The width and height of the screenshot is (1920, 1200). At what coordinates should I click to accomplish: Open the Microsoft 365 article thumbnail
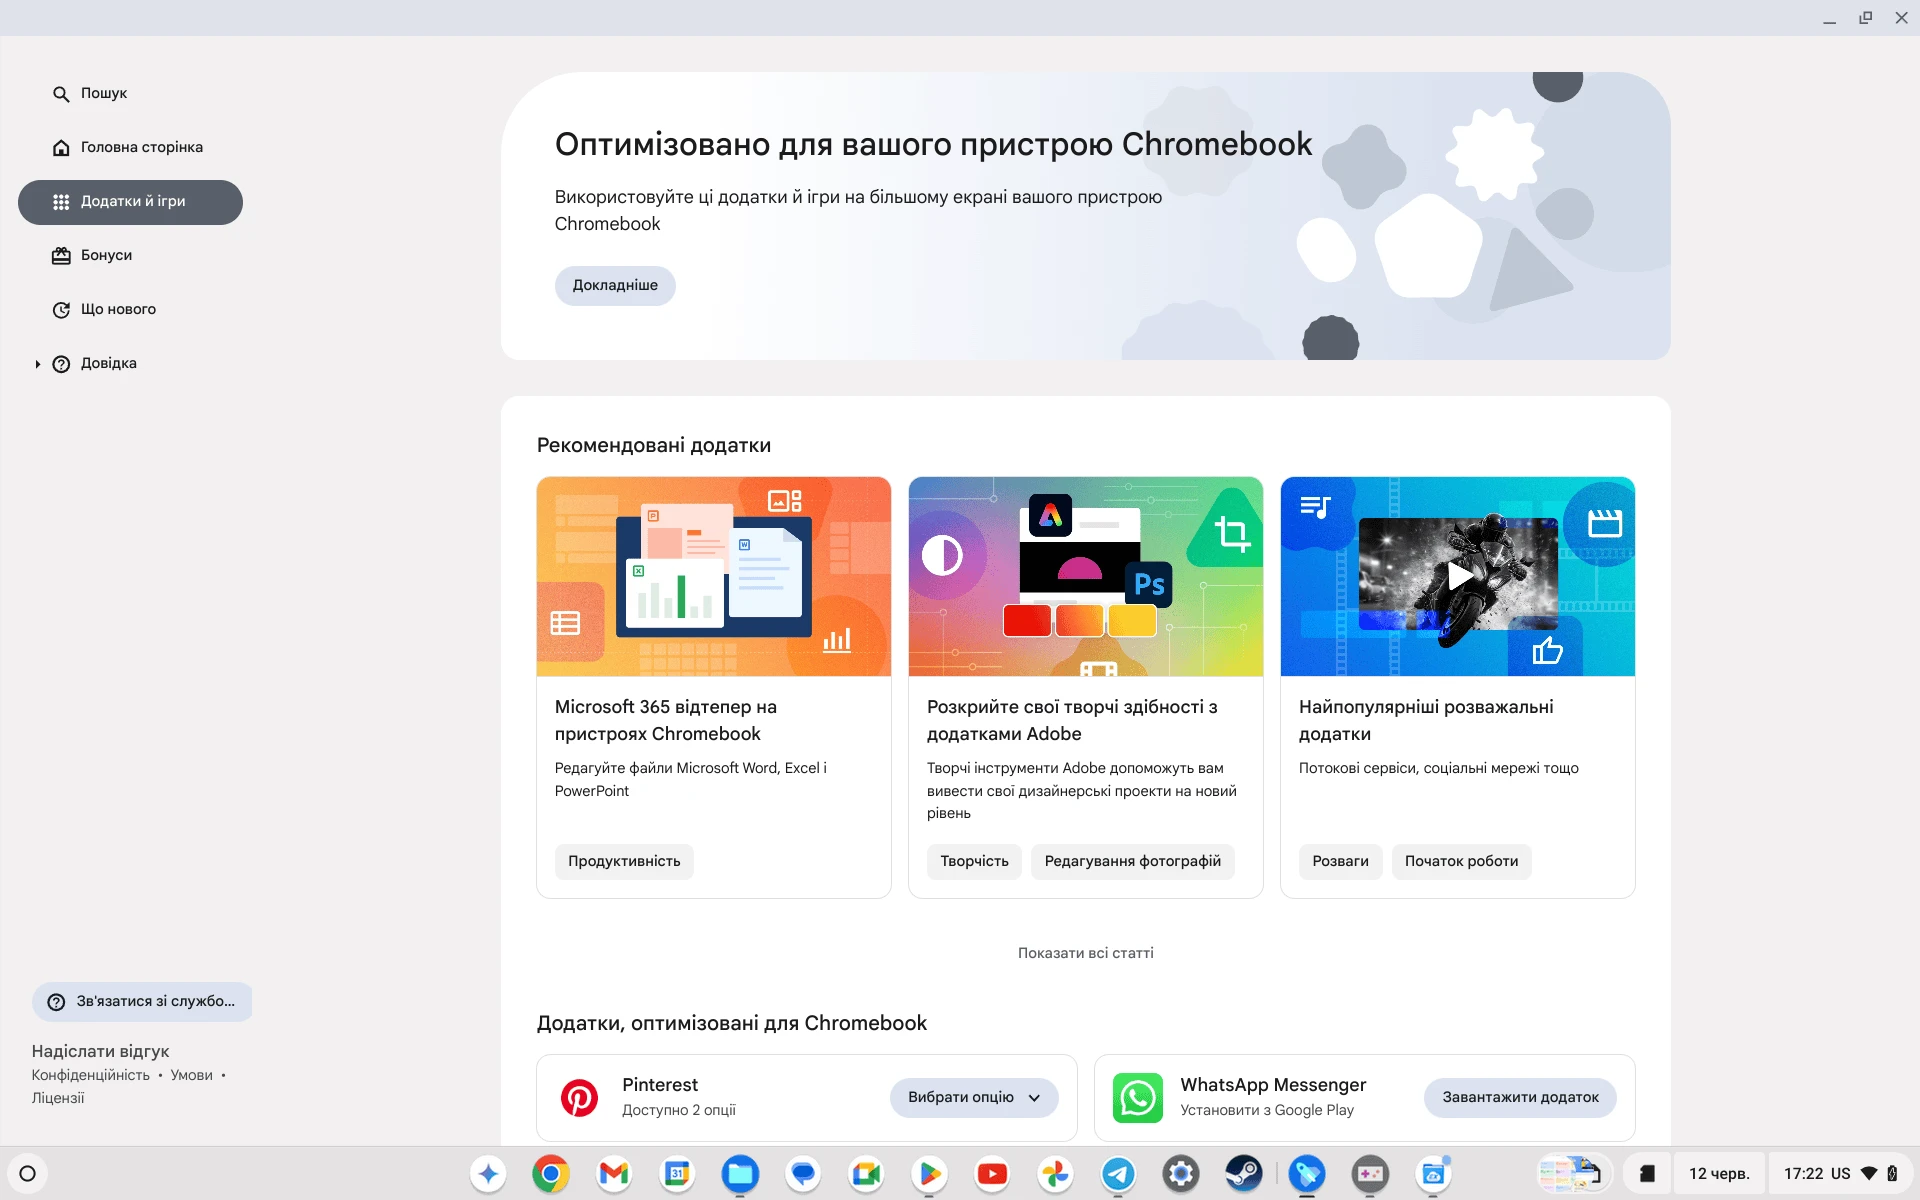(x=713, y=577)
